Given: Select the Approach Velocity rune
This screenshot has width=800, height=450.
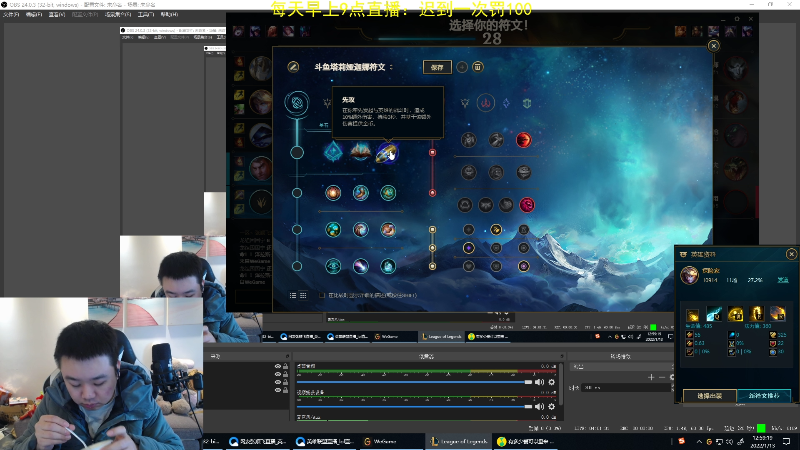Looking at the screenshot, I should [361, 266].
